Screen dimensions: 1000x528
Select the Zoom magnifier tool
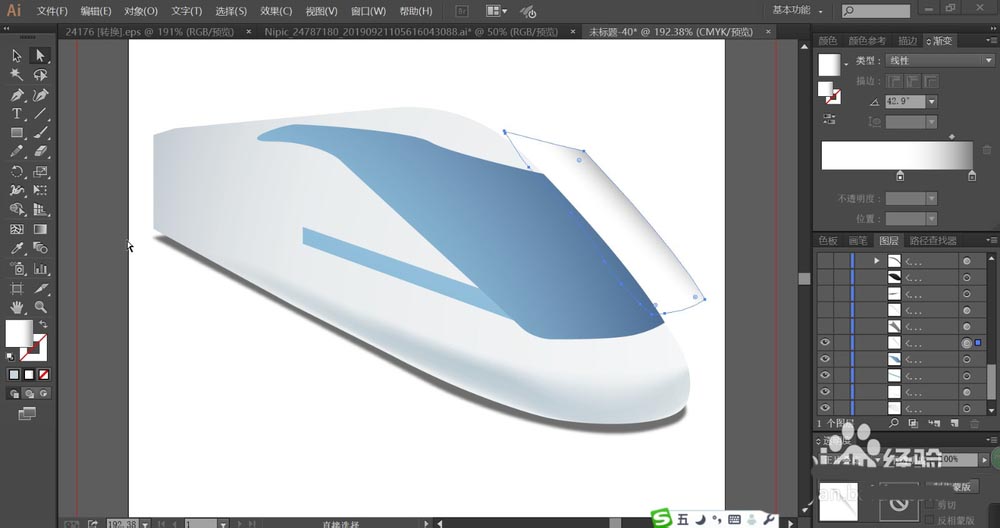pyautogui.click(x=40, y=307)
